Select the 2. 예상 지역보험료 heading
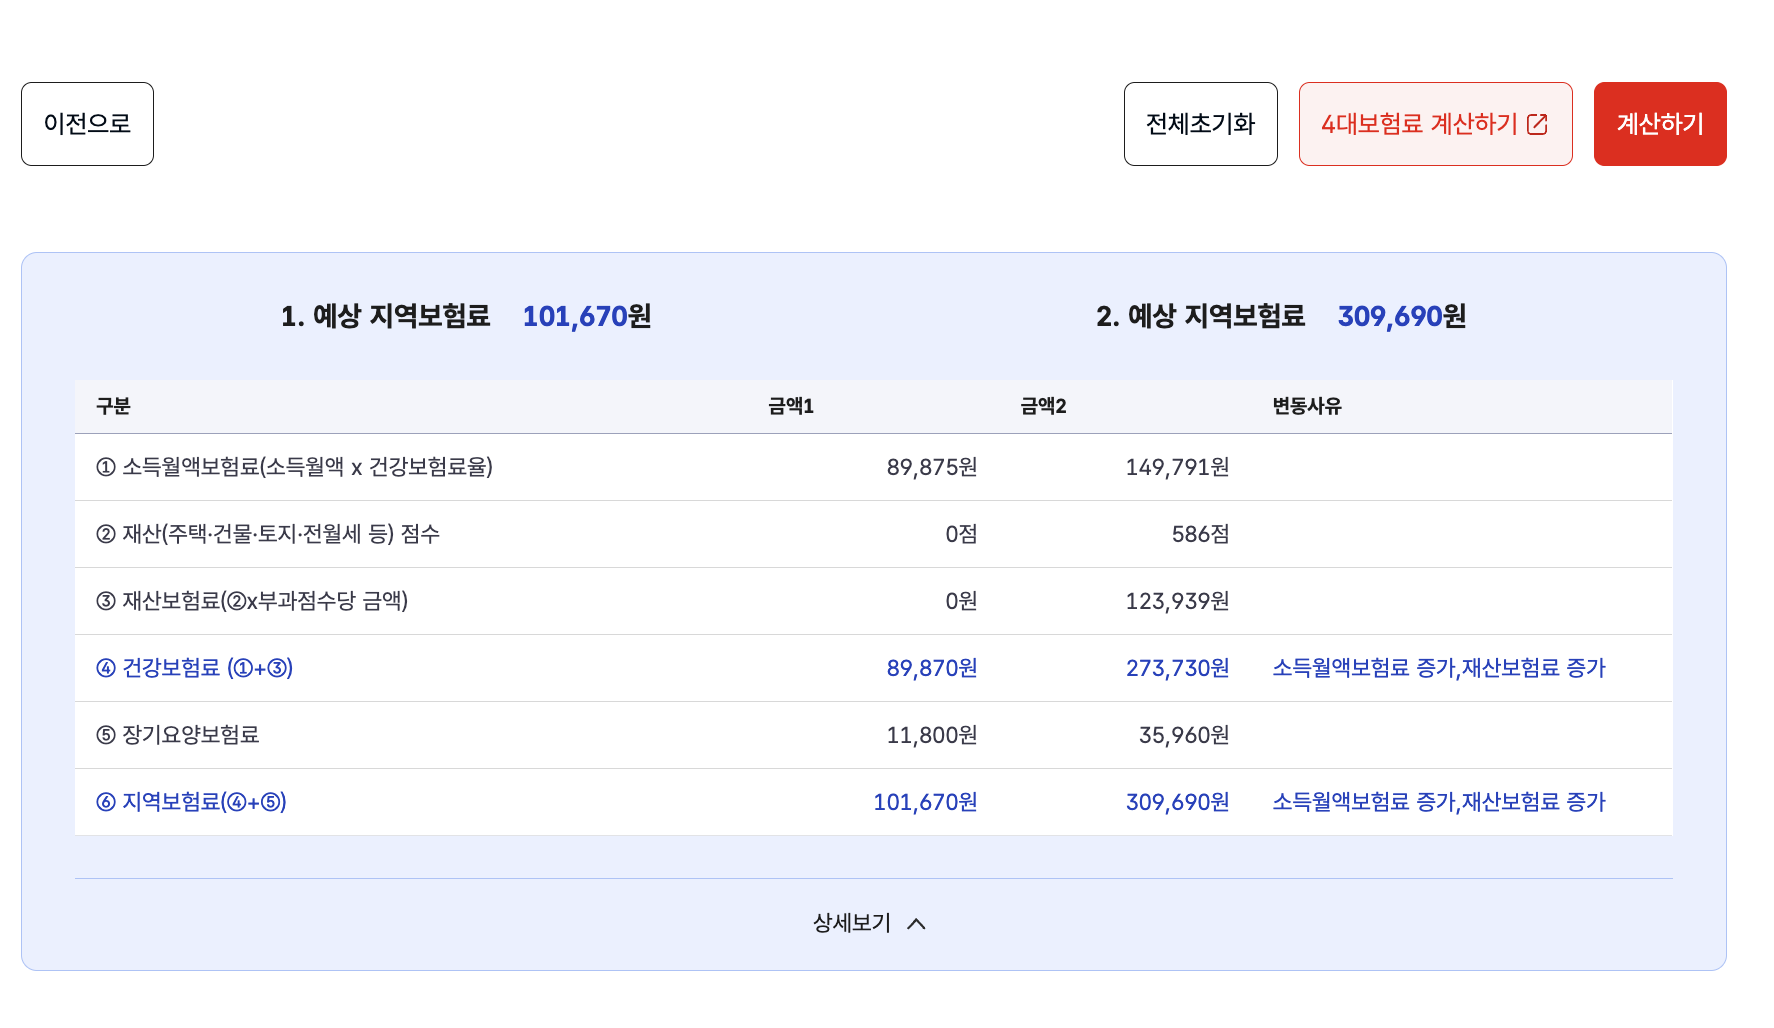The width and height of the screenshot is (1774, 1028). pyautogui.click(x=1201, y=316)
